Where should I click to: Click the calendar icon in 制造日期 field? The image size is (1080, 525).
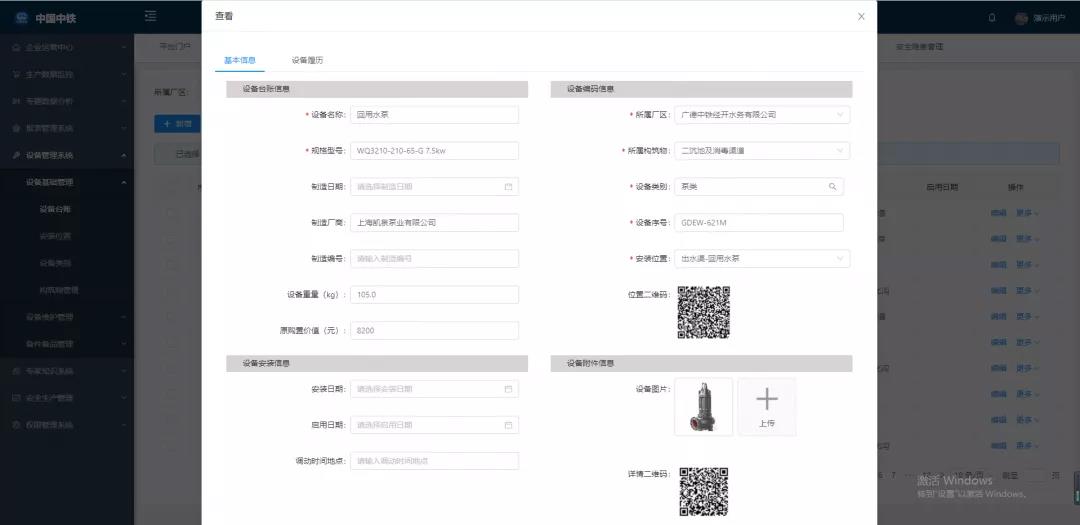[x=508, y=187]
